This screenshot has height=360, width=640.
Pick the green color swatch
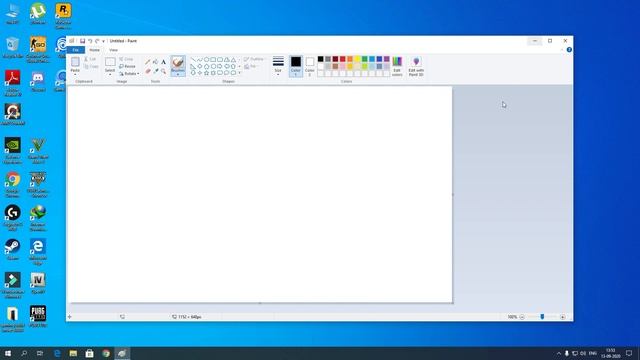point(364,59)
